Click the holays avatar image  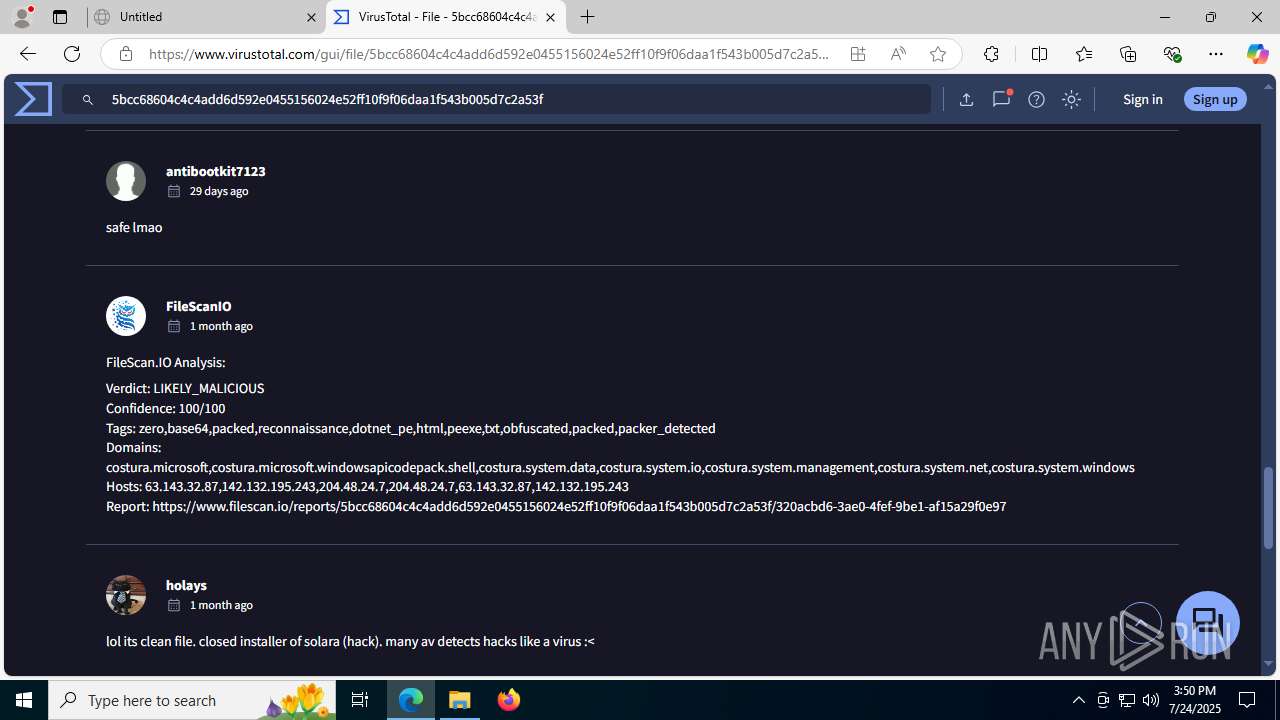pyautogui.click(x=126, y=595)
